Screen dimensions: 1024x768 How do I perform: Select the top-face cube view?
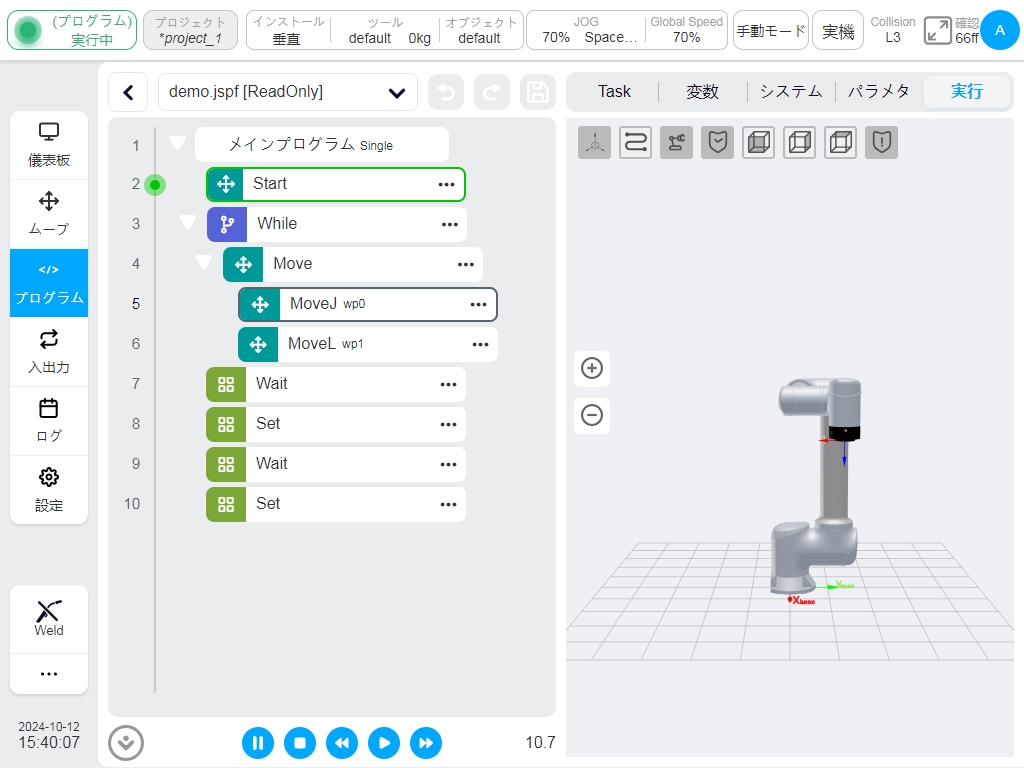[841, 142]
